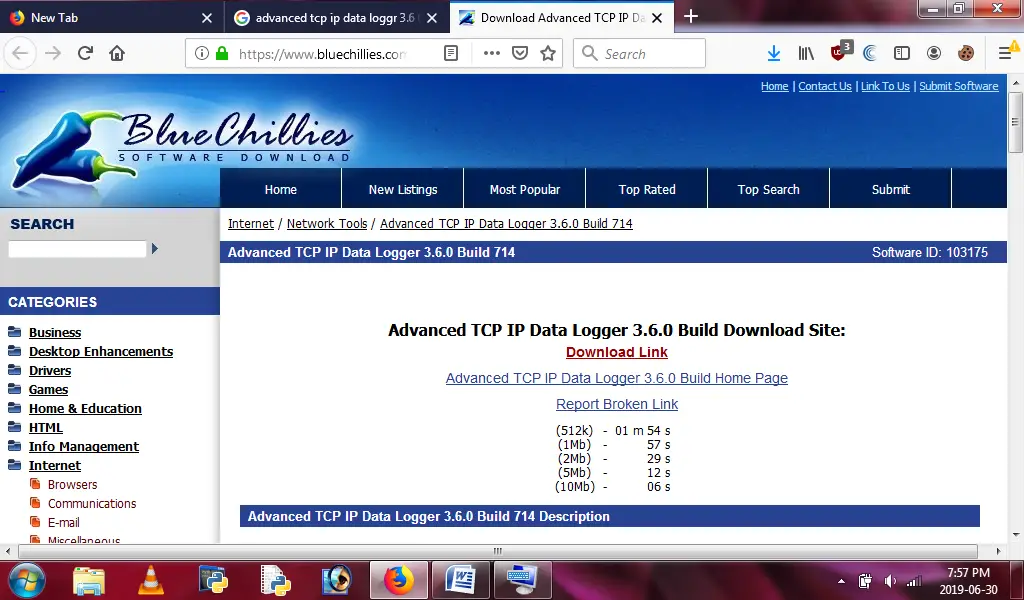Toggle the Firefox sidebar
Image resolution: width=1024 pixels, height=600 pixels.
pos(902,54)
